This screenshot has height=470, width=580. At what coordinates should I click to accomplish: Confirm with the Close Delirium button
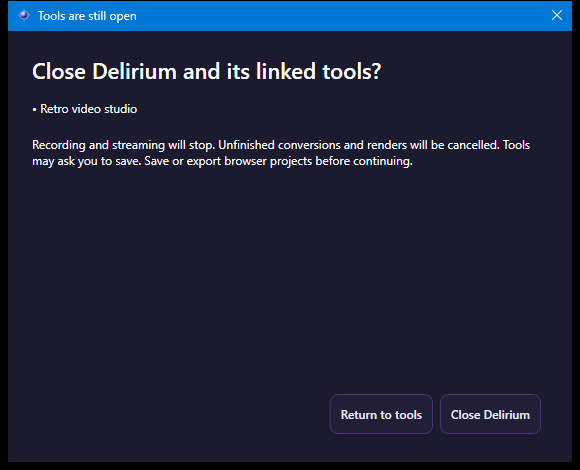pyautogui.click(x=490, y=414)
